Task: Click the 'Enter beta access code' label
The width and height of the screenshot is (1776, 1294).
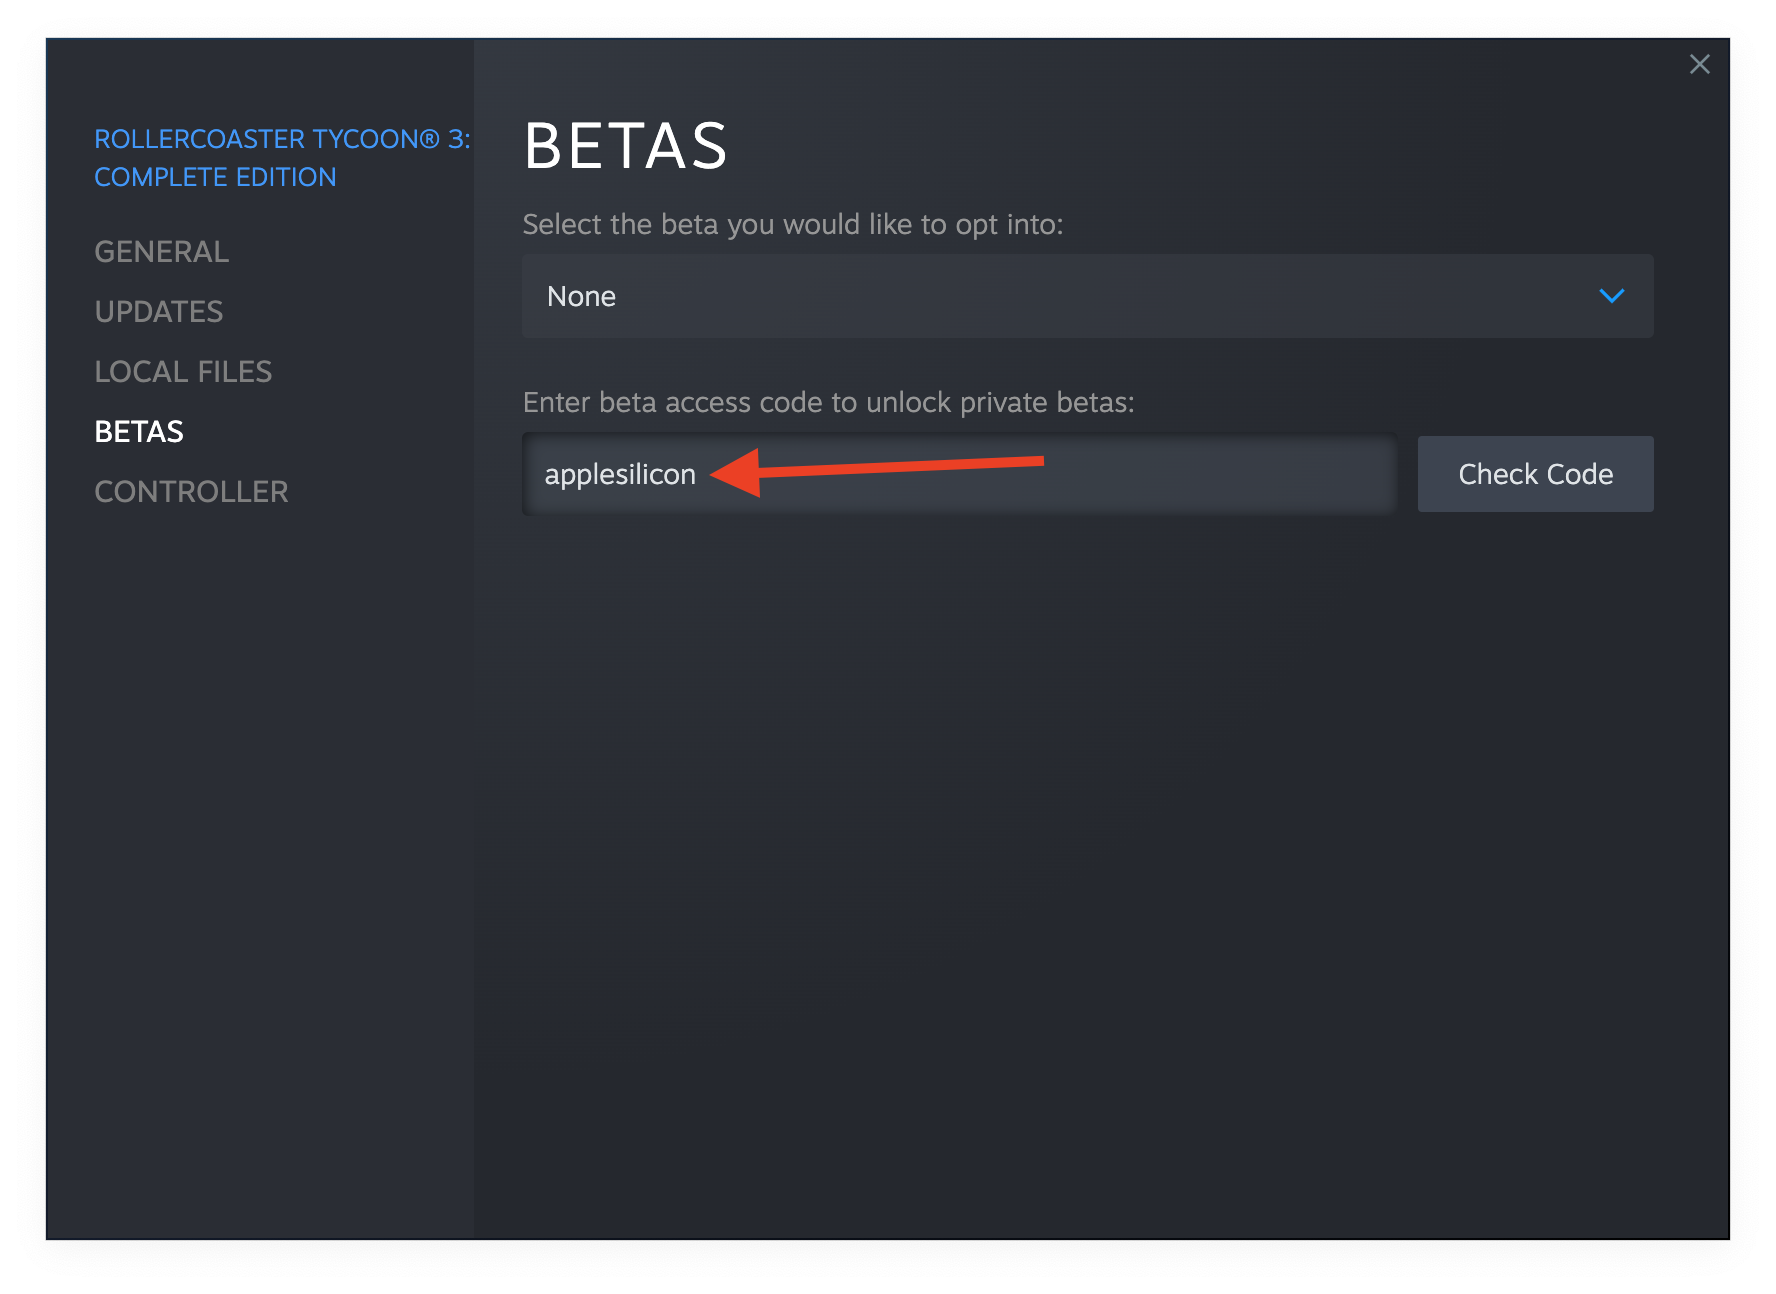Action: (828, 402)
